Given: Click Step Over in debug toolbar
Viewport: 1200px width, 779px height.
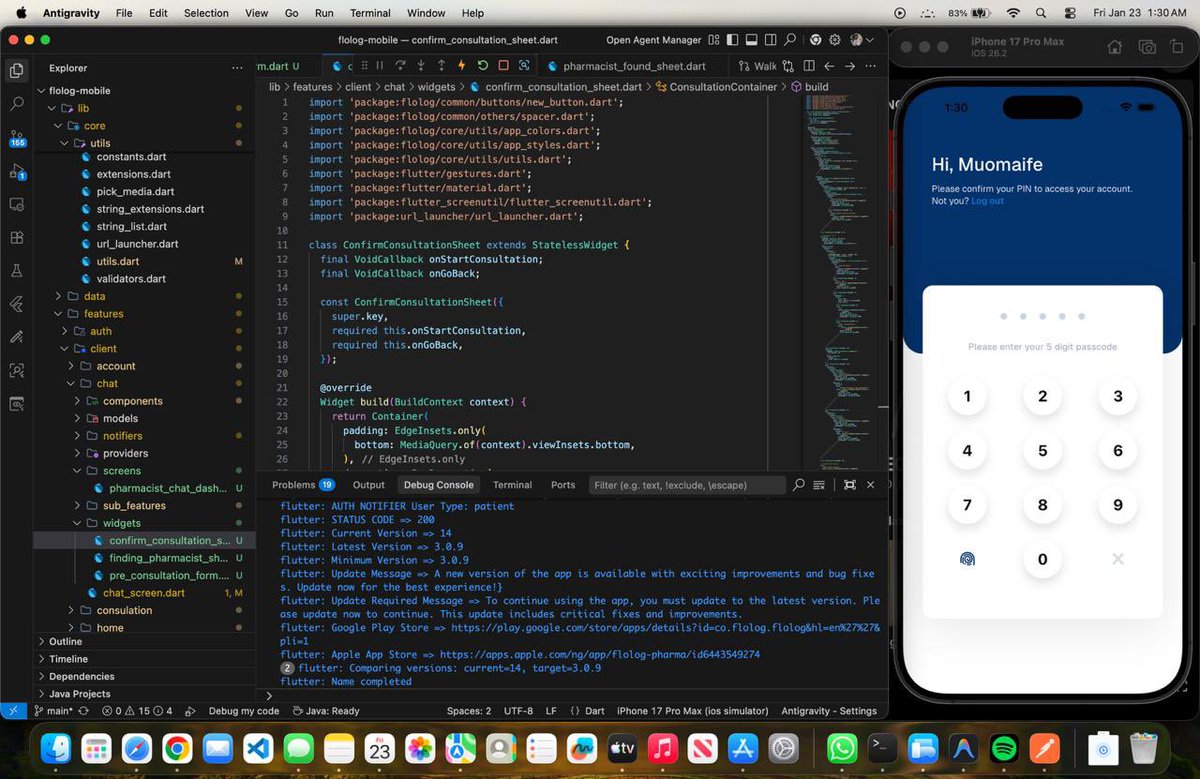Looking at the screenshot, I should 400,66.
